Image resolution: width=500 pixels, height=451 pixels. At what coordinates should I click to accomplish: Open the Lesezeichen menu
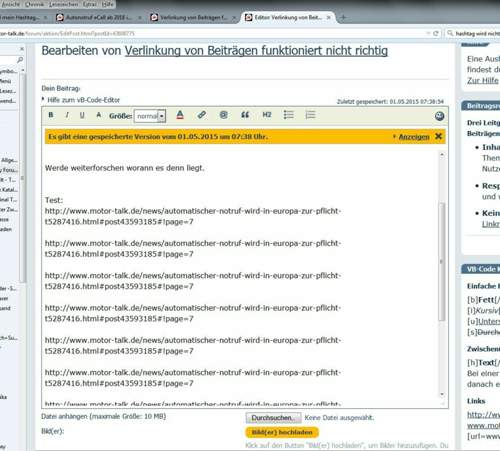63,4
